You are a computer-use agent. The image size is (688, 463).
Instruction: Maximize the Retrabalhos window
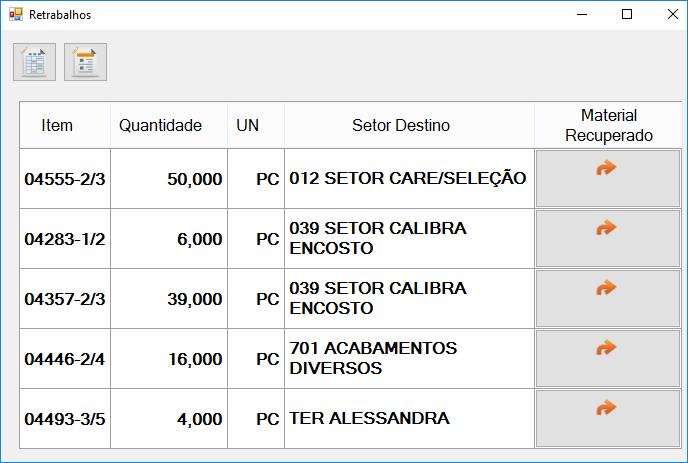(x=627, y=14)
